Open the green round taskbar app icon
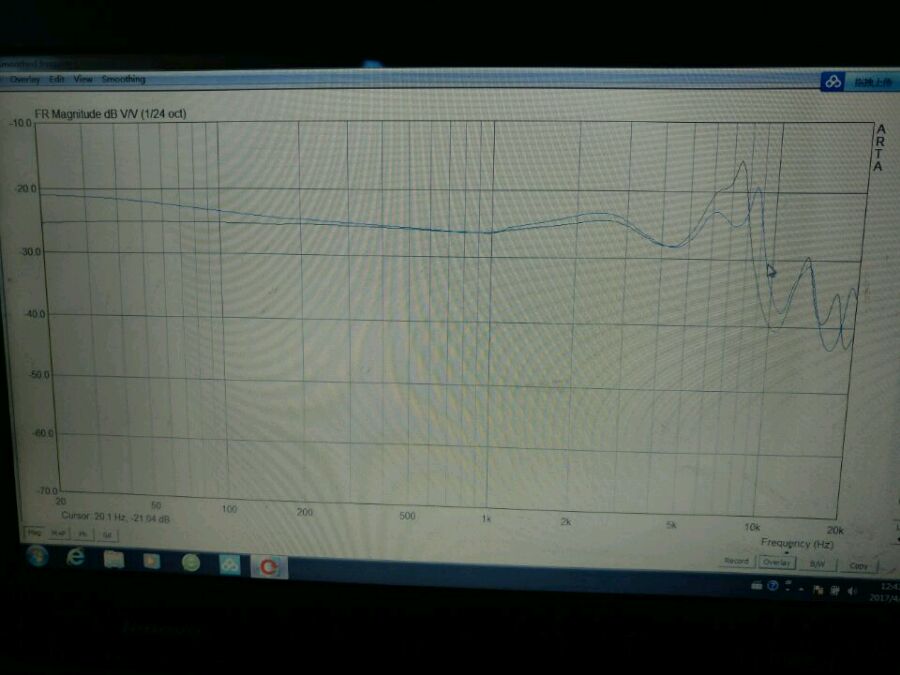900x675 pixels. pos(191,563)
